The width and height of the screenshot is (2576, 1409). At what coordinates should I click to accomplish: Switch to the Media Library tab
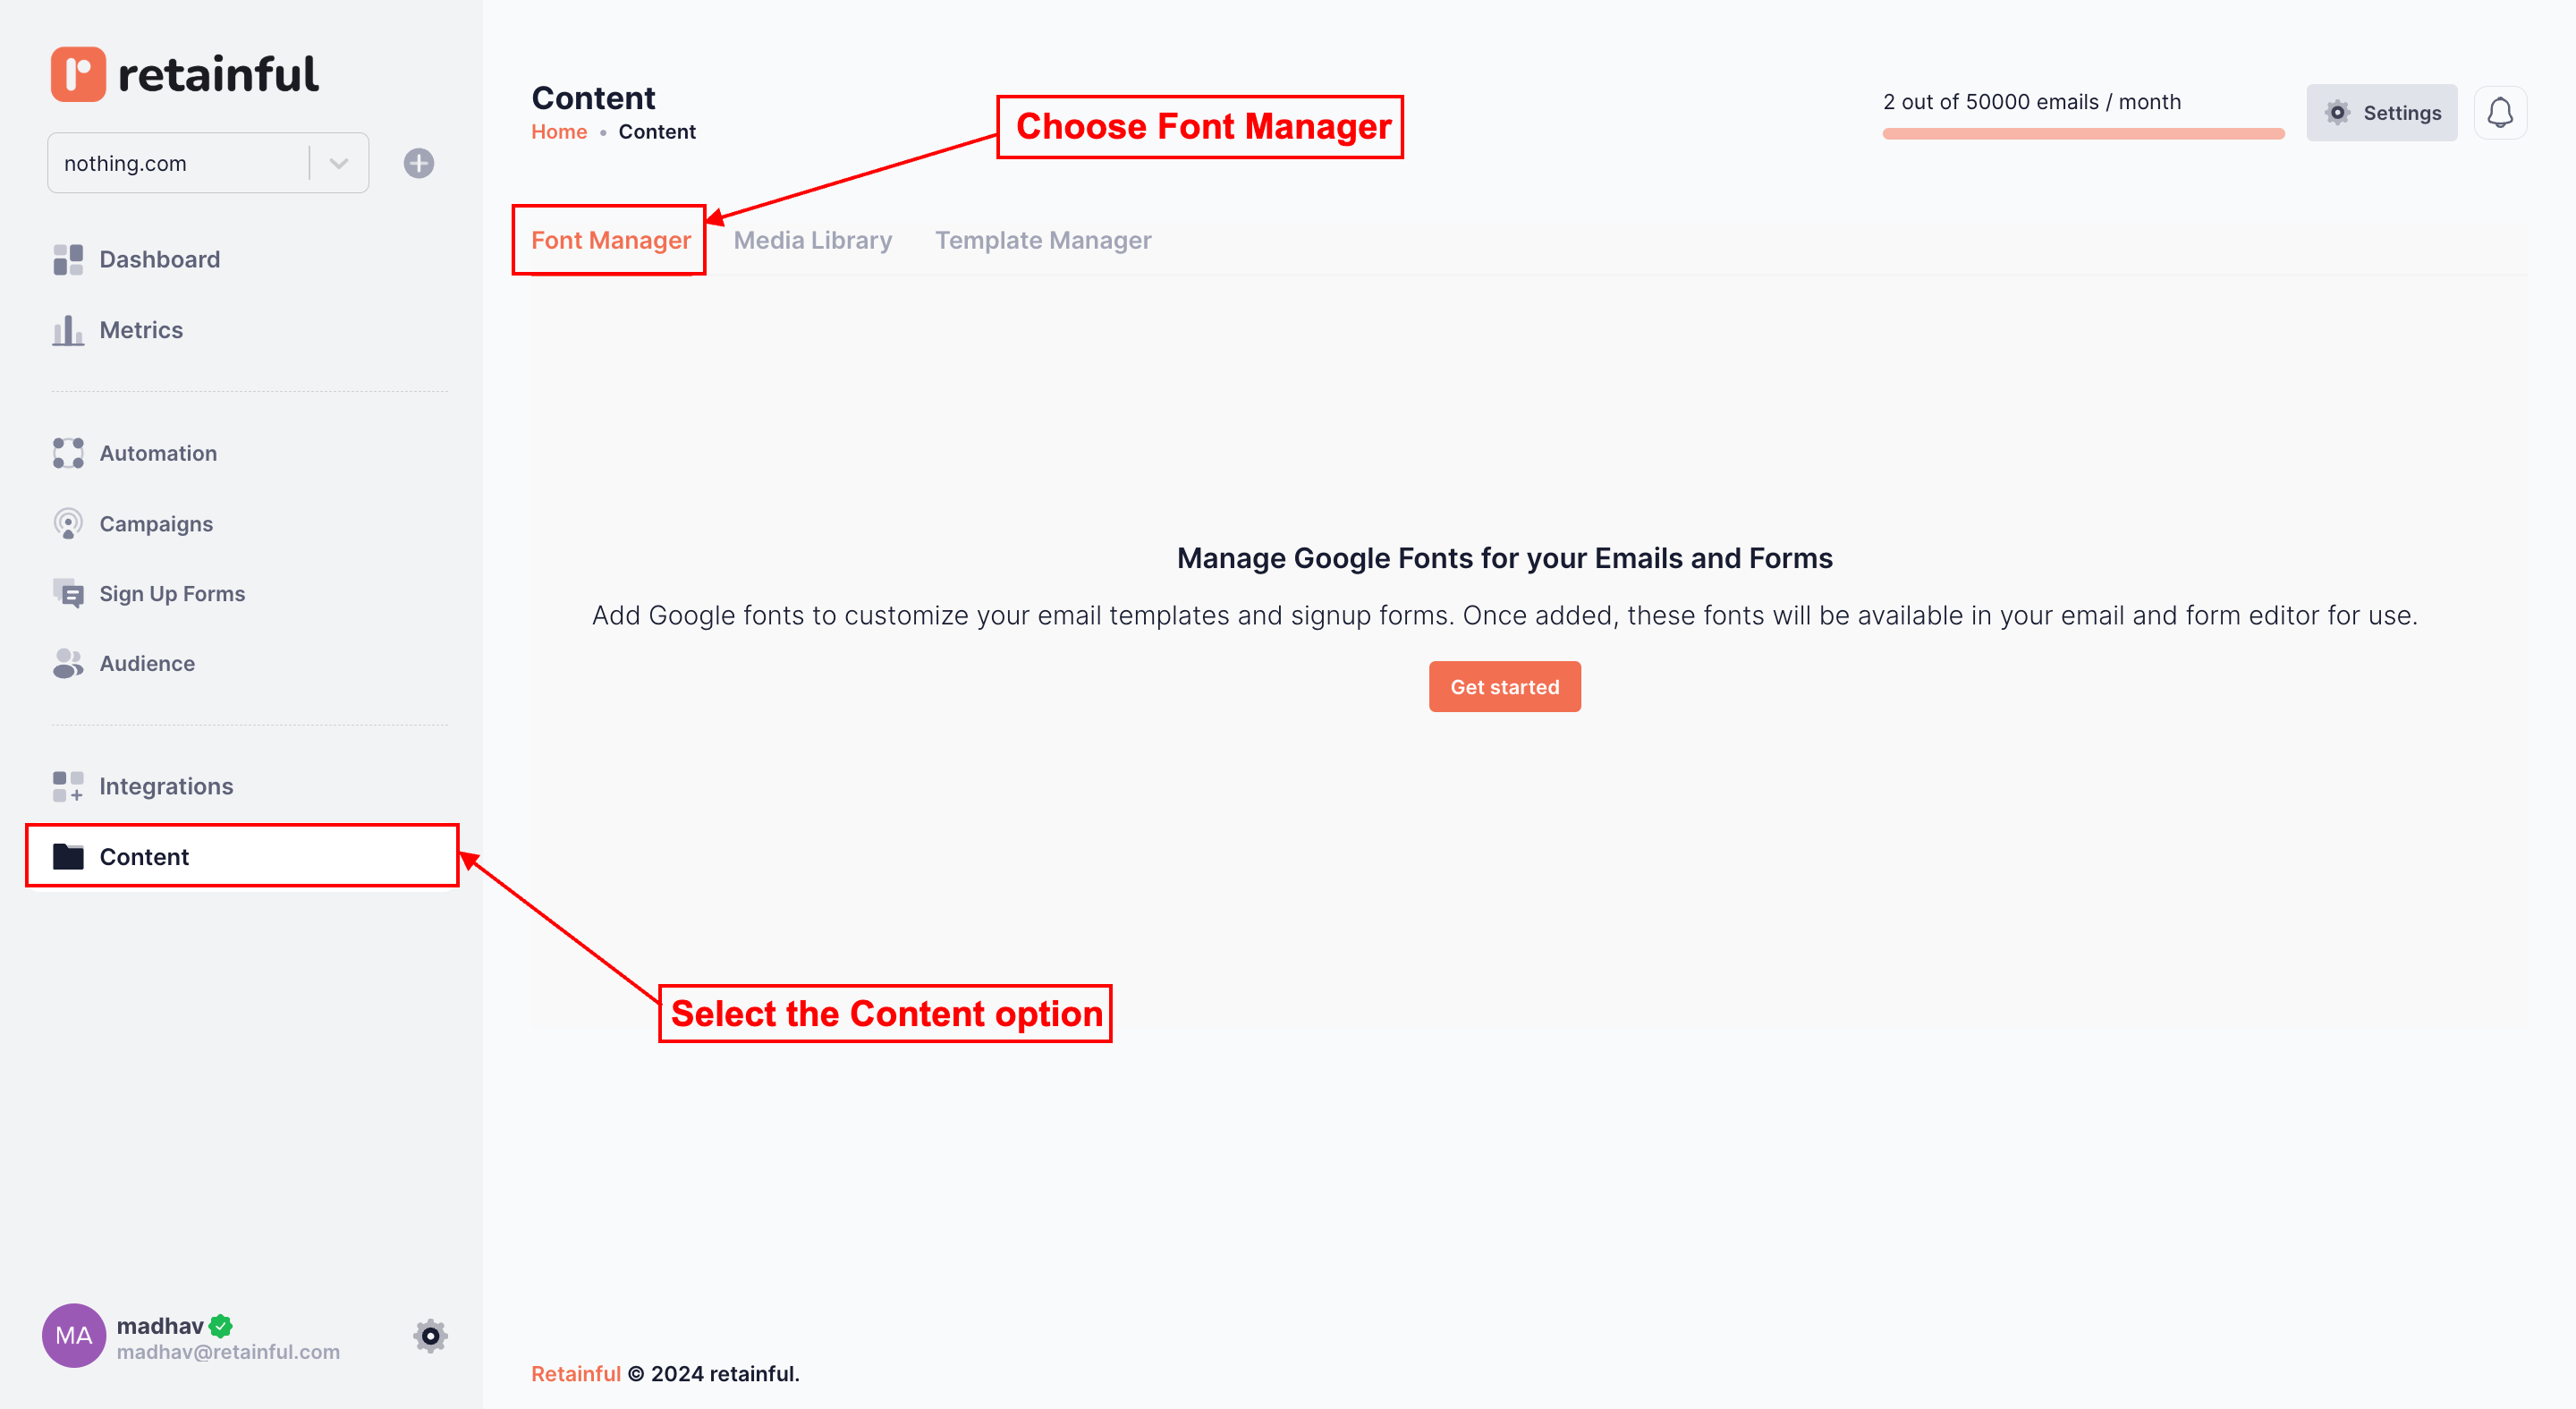[x=812, y=240]
